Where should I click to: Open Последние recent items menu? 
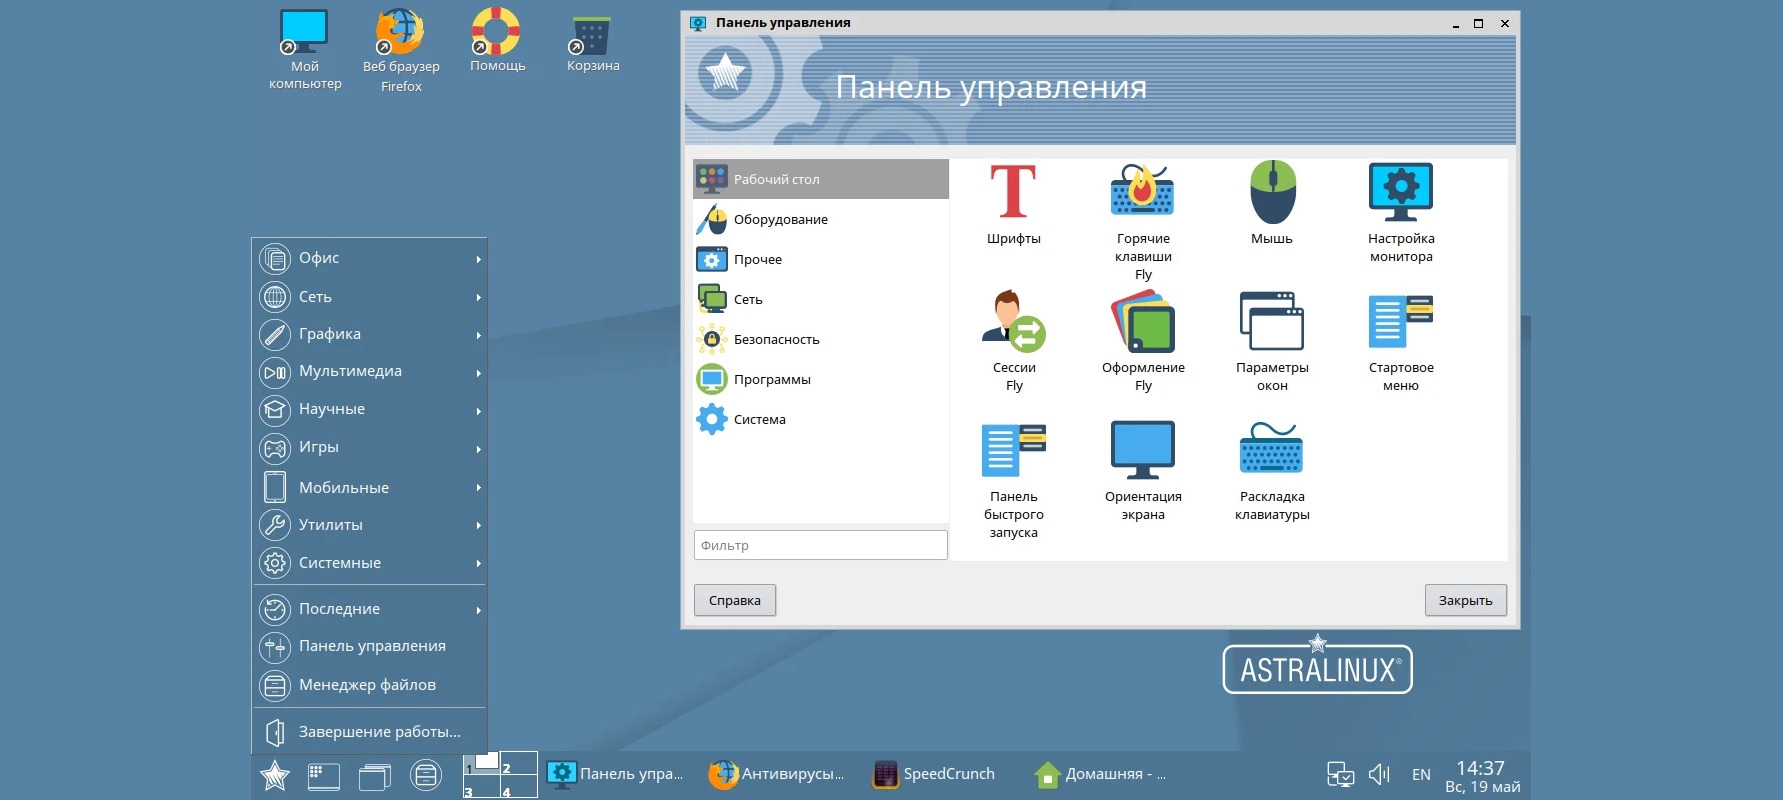(369, 609)
